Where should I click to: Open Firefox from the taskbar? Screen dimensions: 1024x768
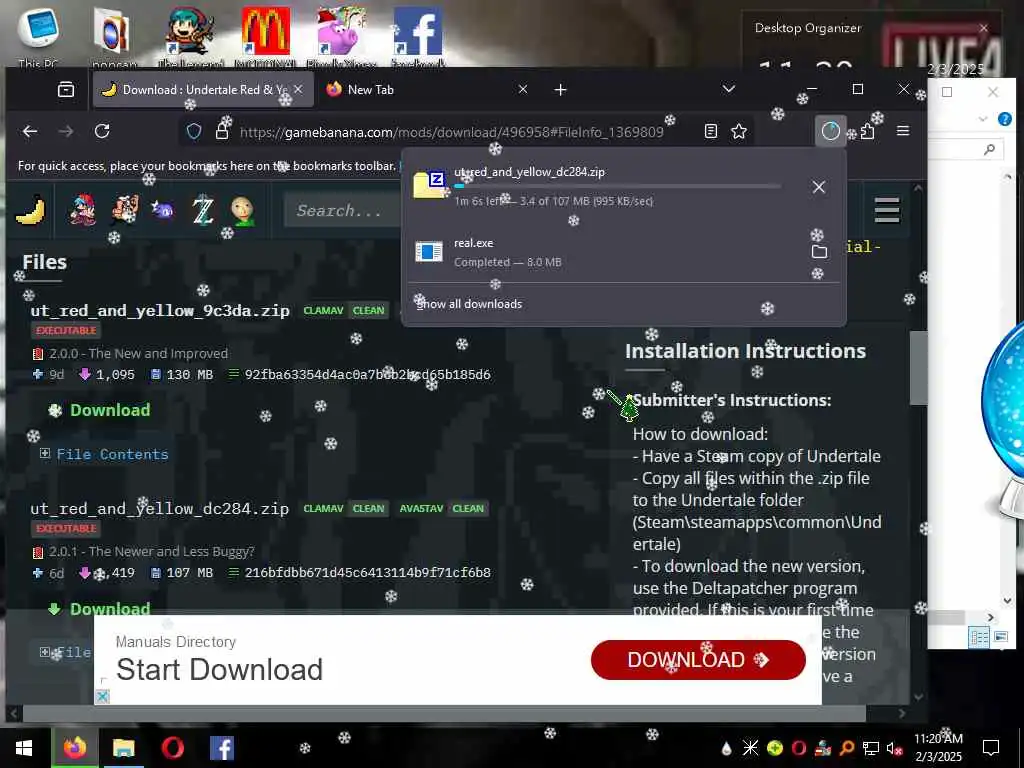75,747
